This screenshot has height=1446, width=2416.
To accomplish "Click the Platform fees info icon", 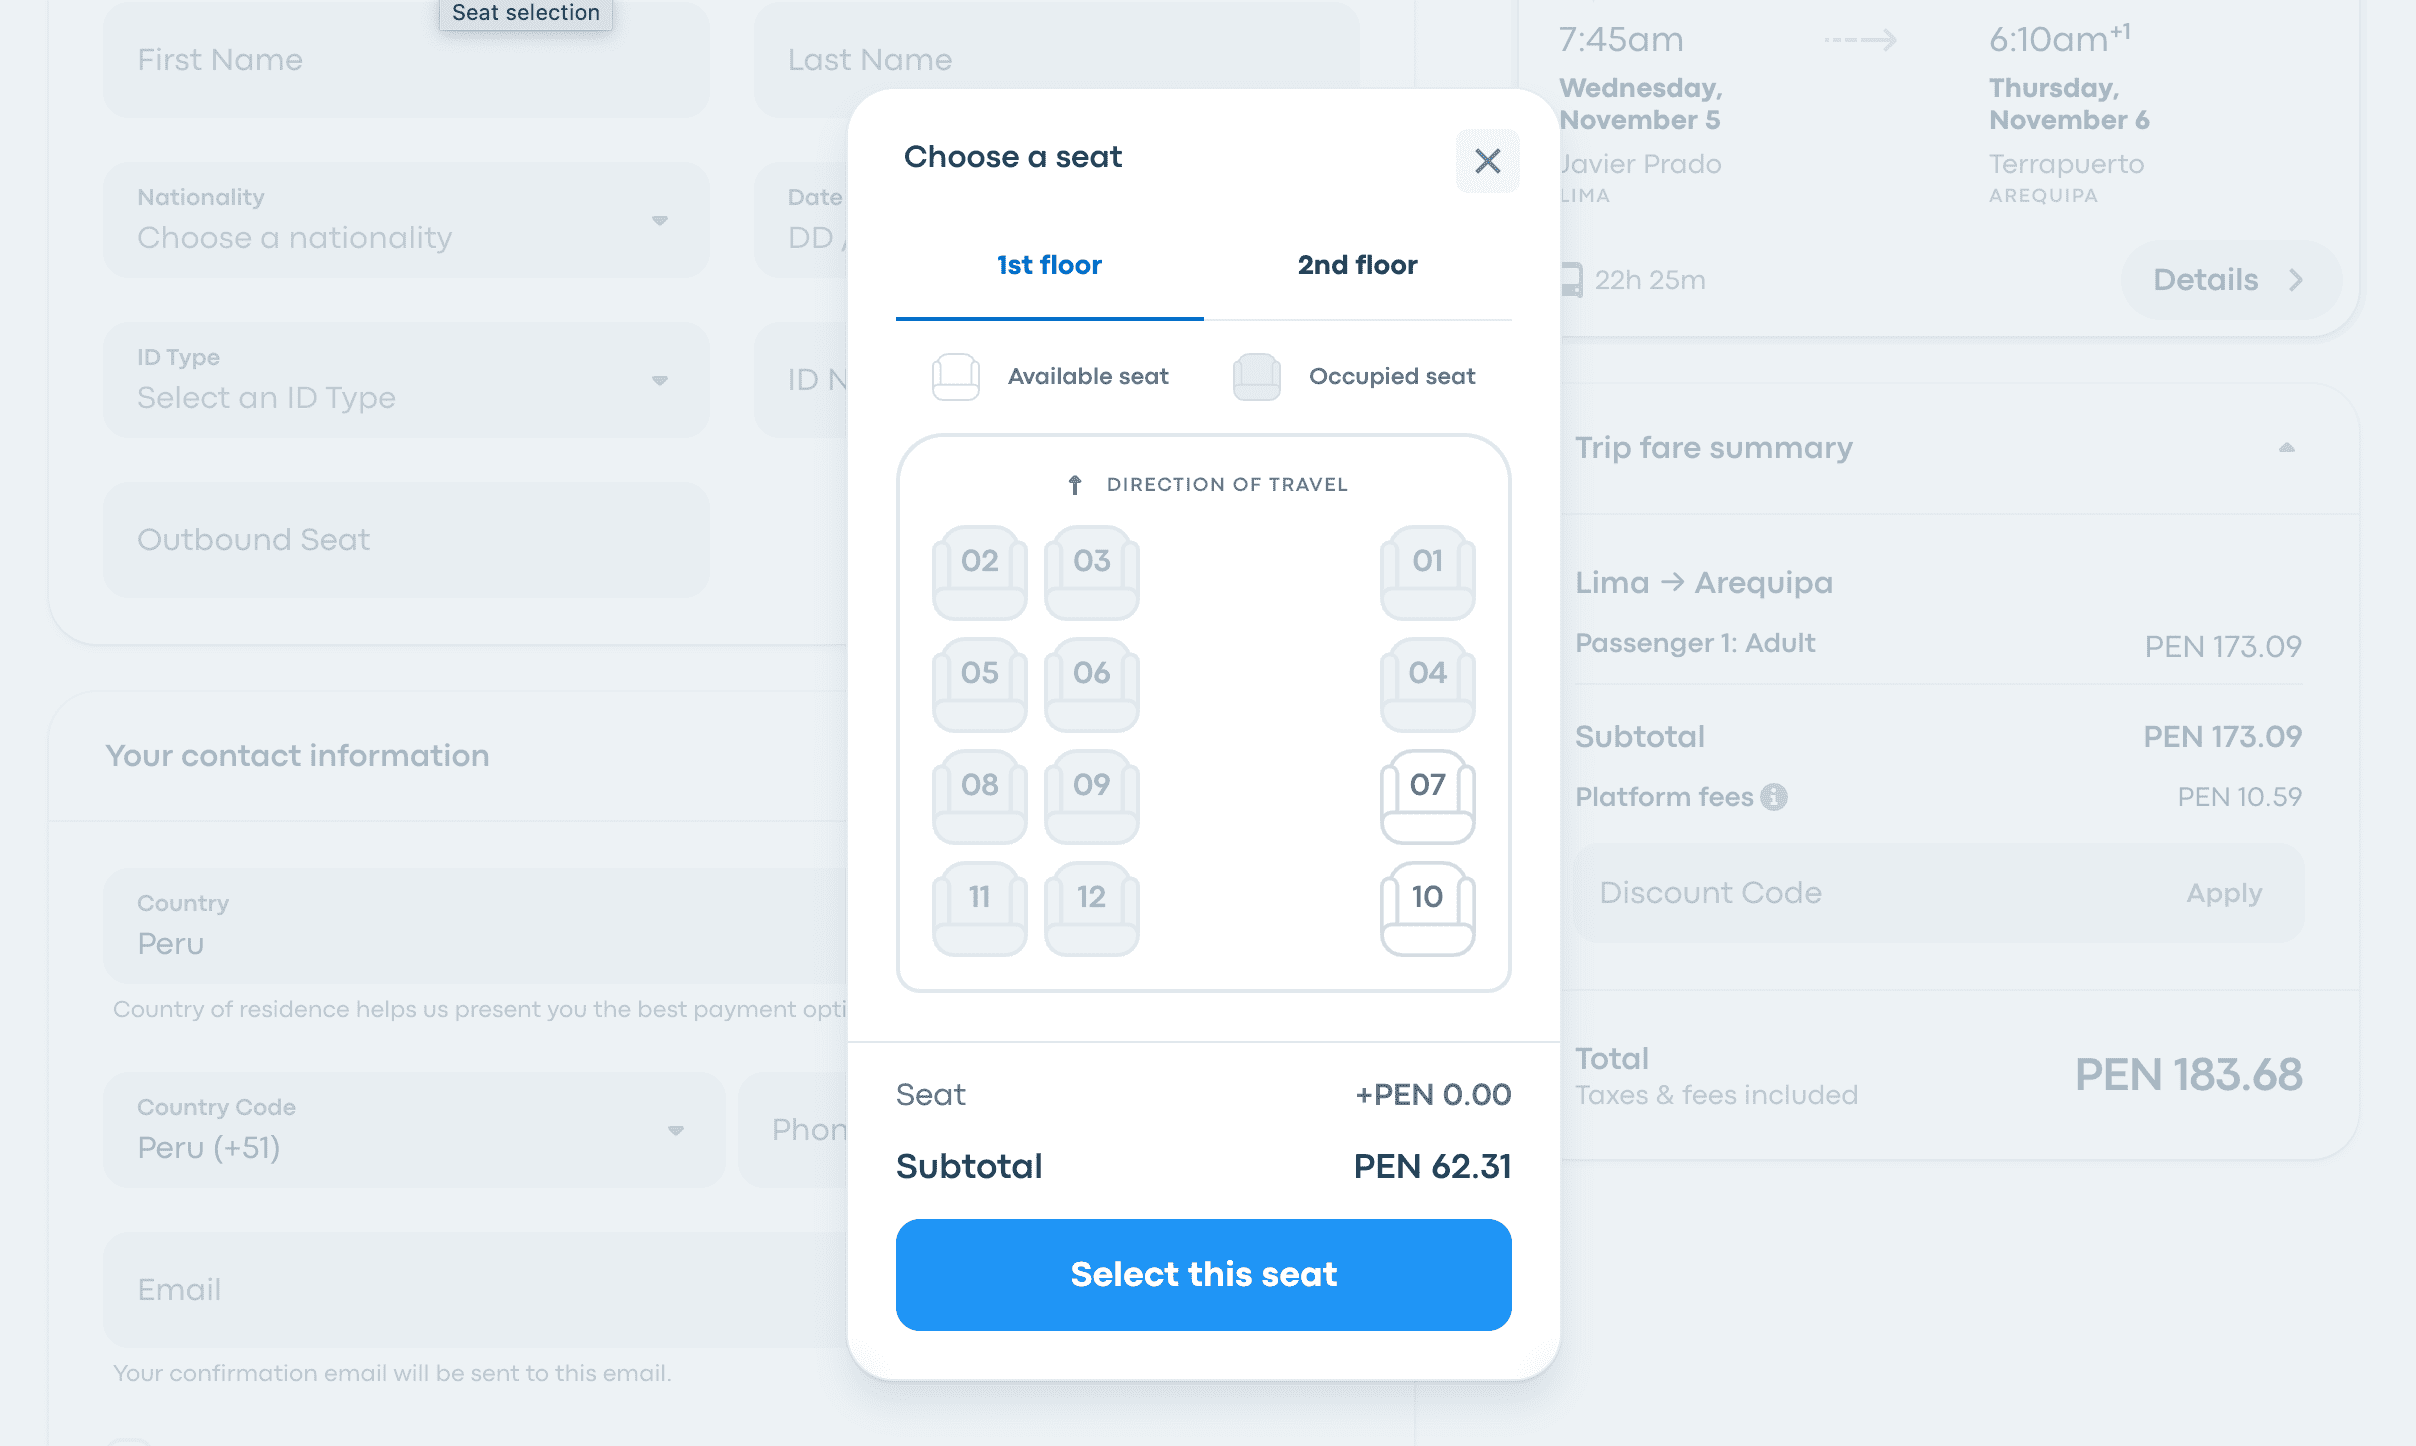I will click(1774, 797).
